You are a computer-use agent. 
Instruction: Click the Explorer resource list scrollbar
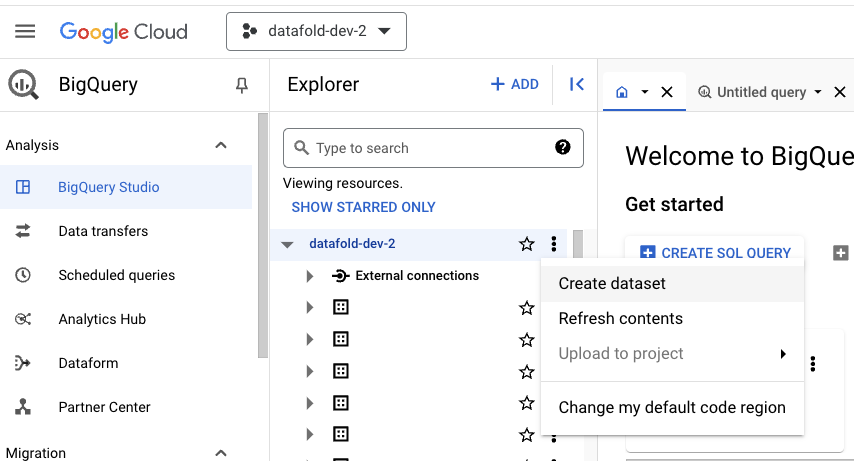[578, 244]
